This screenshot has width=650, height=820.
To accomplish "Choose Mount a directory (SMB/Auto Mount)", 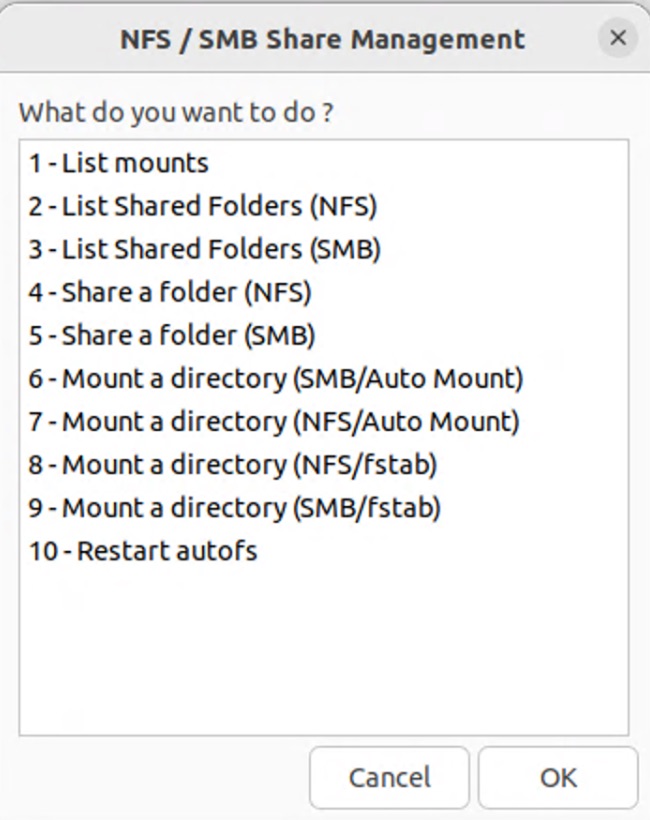I will coord(276,379).
